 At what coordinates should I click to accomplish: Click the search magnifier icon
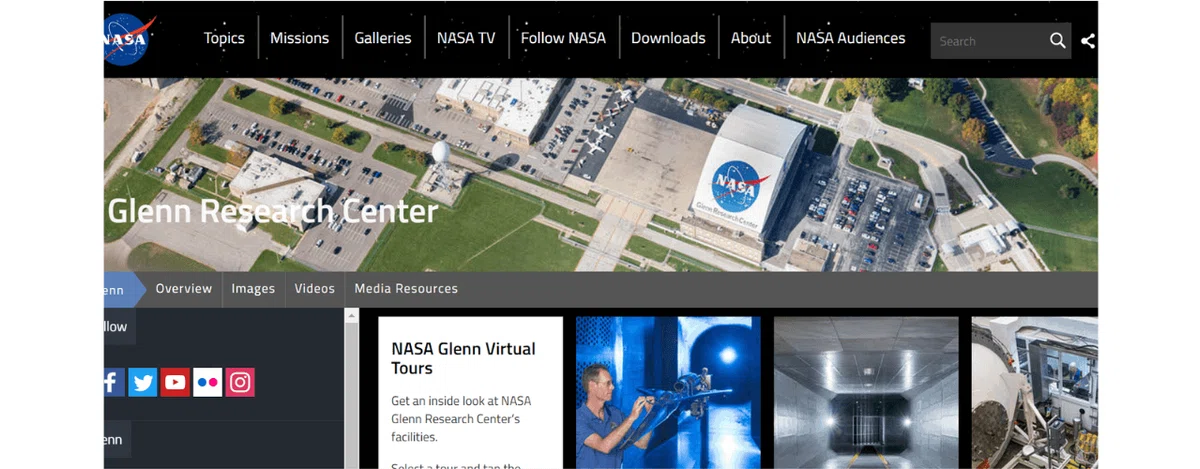[1057, 41]
